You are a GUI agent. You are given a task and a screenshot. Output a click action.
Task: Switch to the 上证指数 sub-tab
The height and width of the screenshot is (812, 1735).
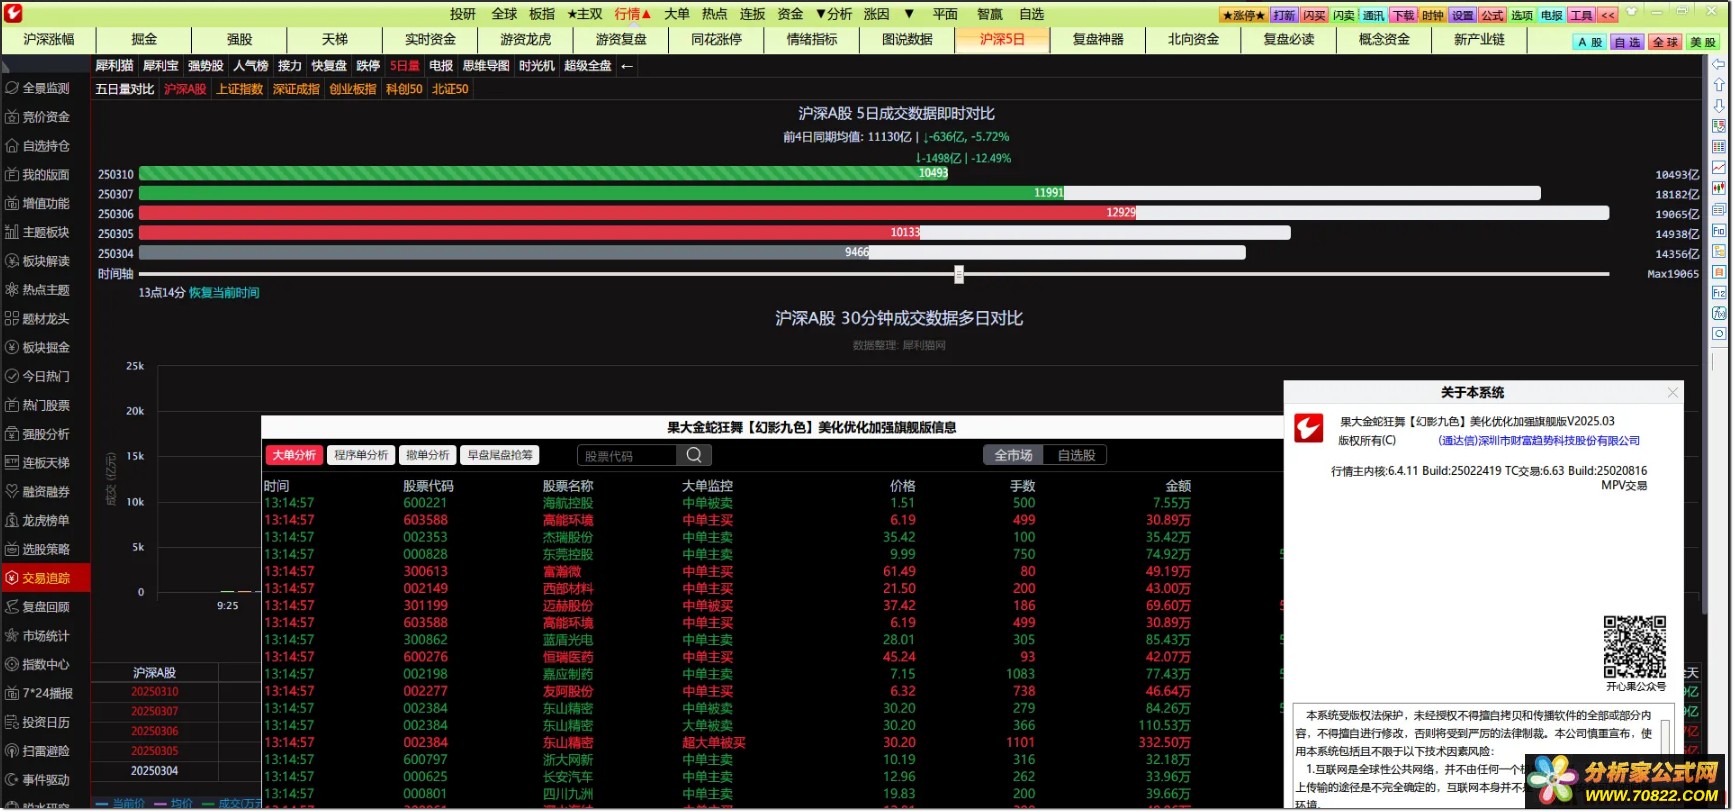click(240, 89)
